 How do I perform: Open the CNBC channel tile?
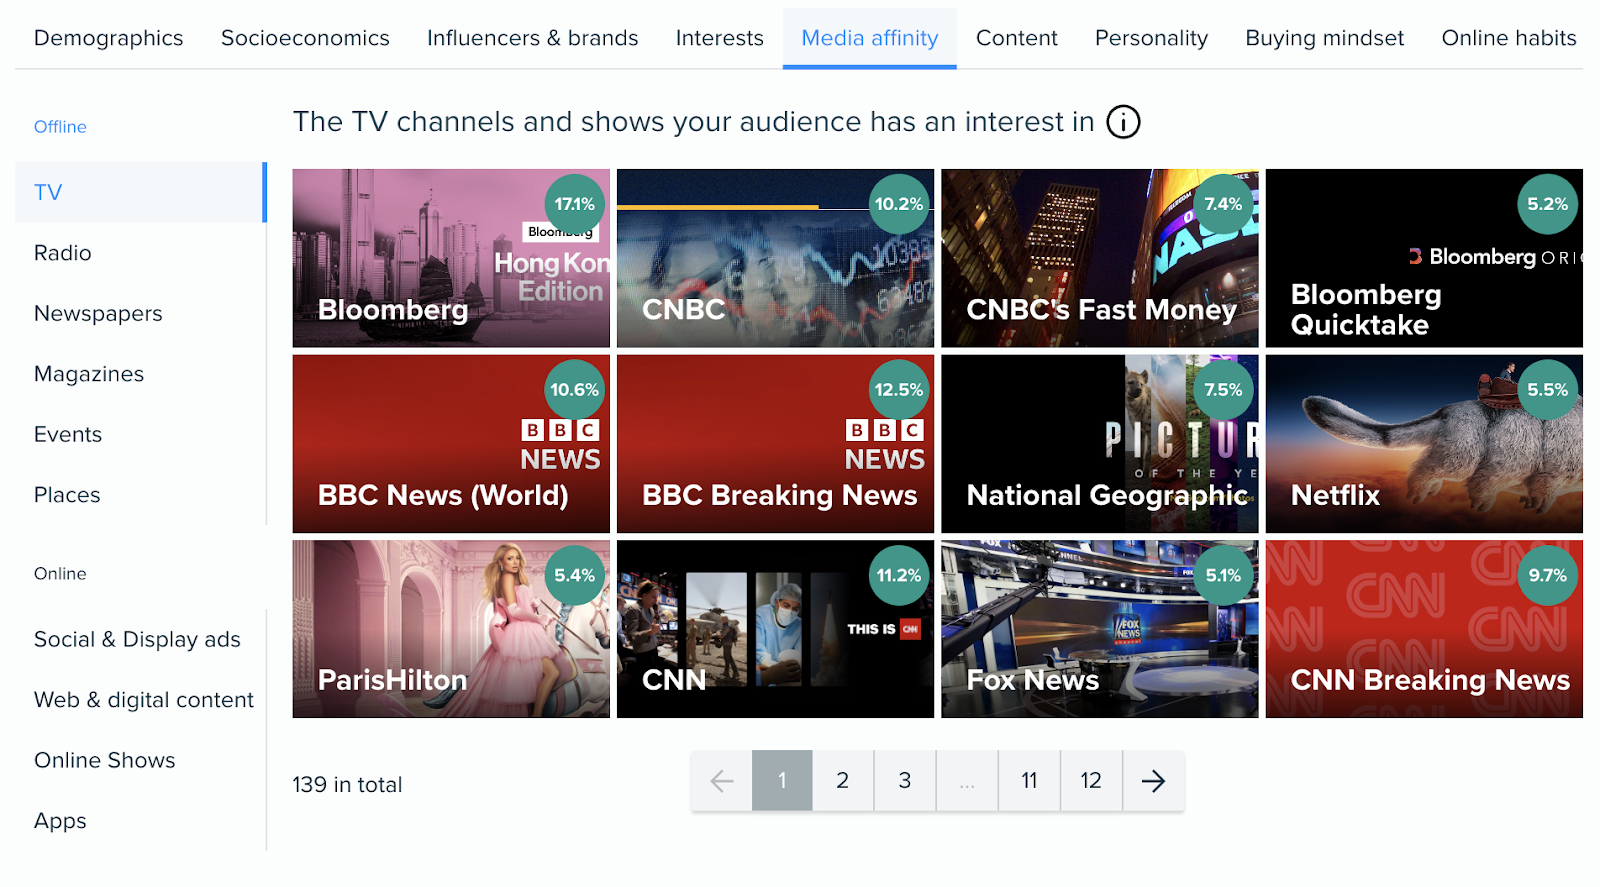[774, 258]
